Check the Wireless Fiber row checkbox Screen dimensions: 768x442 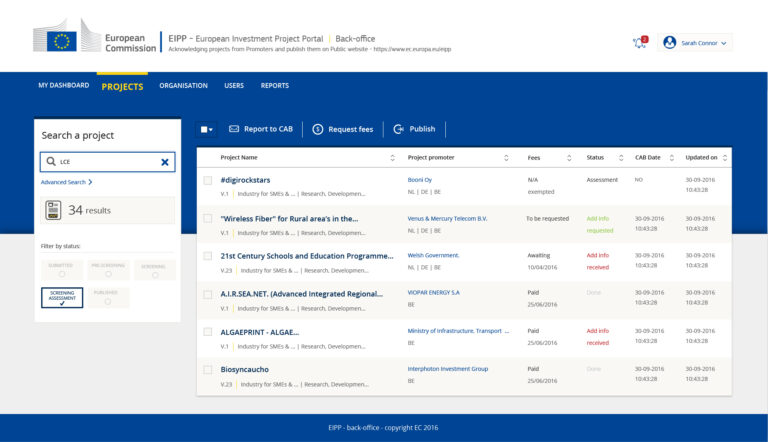[208, 219]
